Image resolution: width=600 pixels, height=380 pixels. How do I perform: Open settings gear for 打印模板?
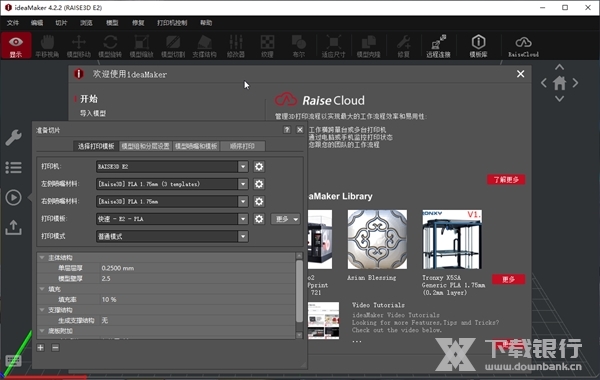coord(259,219)
